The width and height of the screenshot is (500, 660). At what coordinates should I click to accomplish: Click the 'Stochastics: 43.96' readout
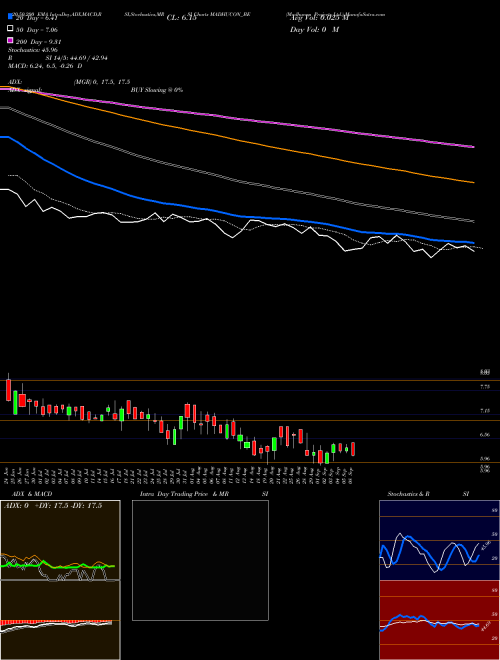point(33,50)
